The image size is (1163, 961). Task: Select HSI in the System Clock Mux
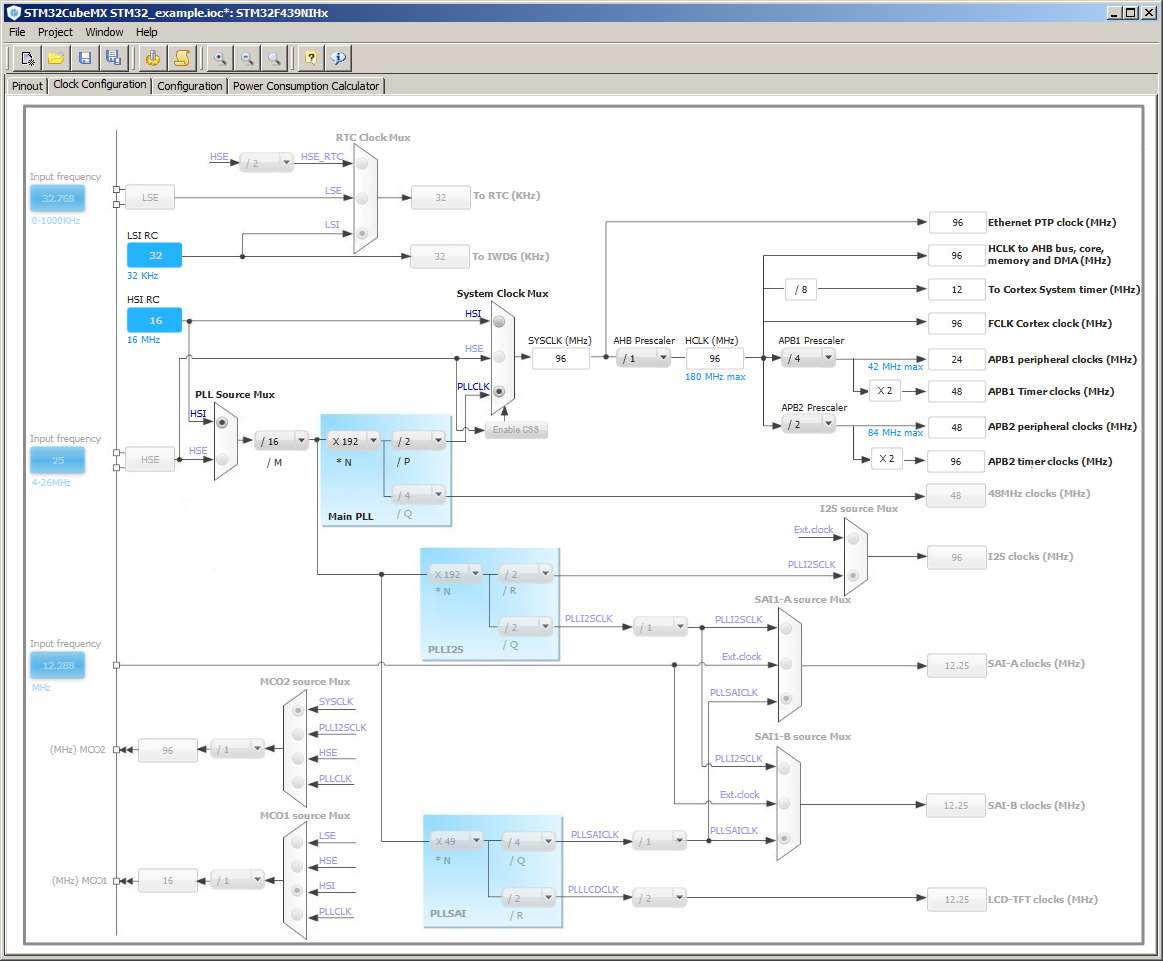pyautogui.click(x=499, y=321)
